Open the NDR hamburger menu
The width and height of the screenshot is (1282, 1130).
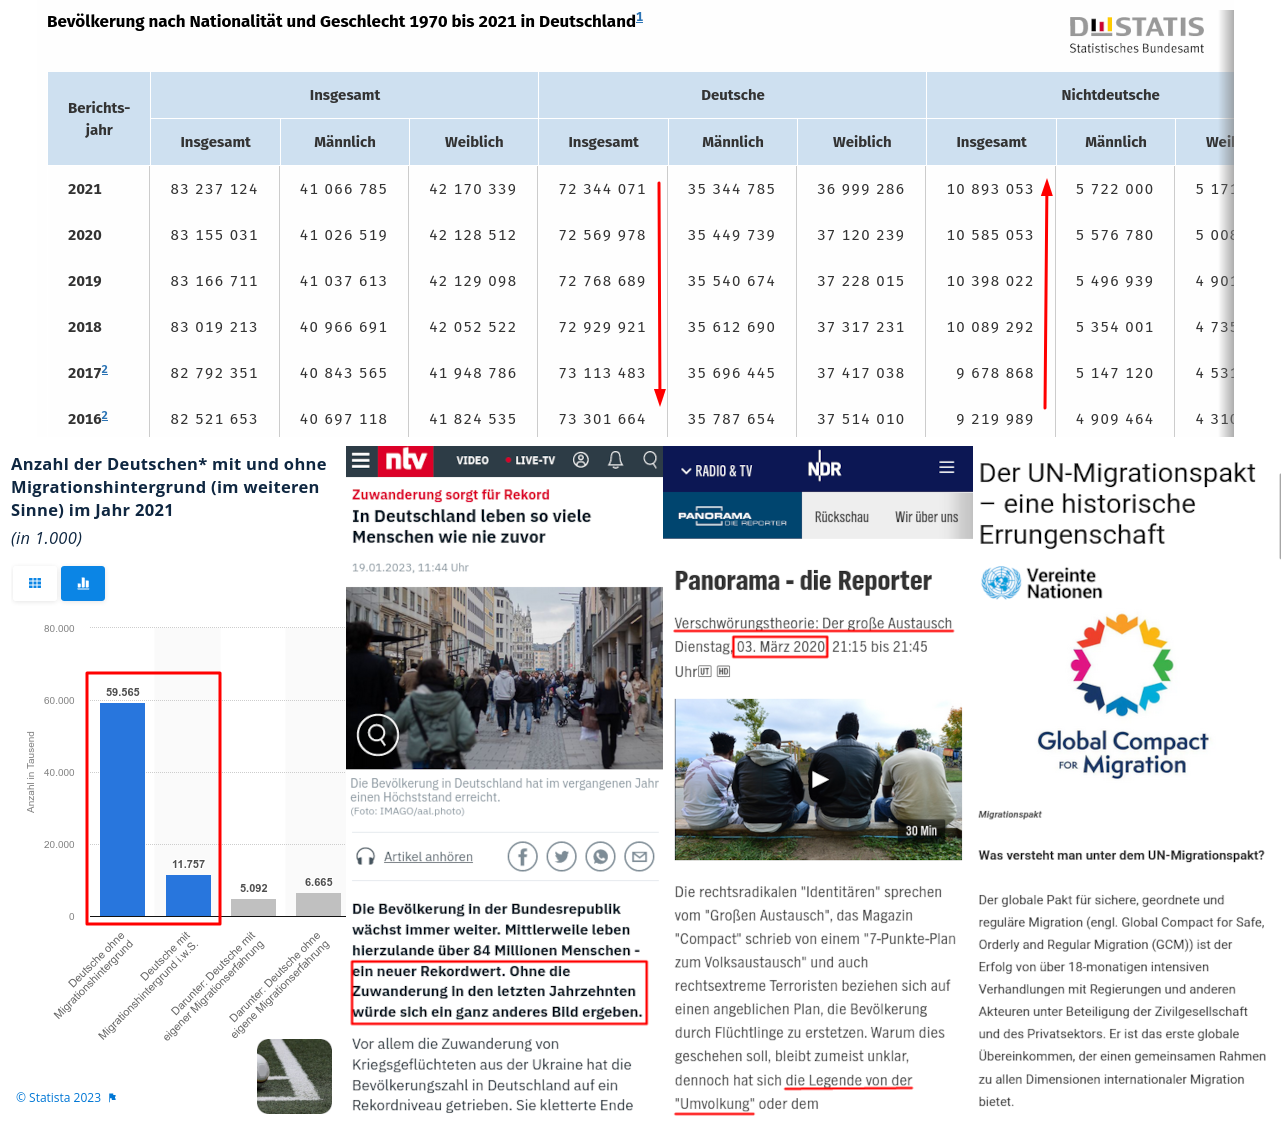(946, 468)
